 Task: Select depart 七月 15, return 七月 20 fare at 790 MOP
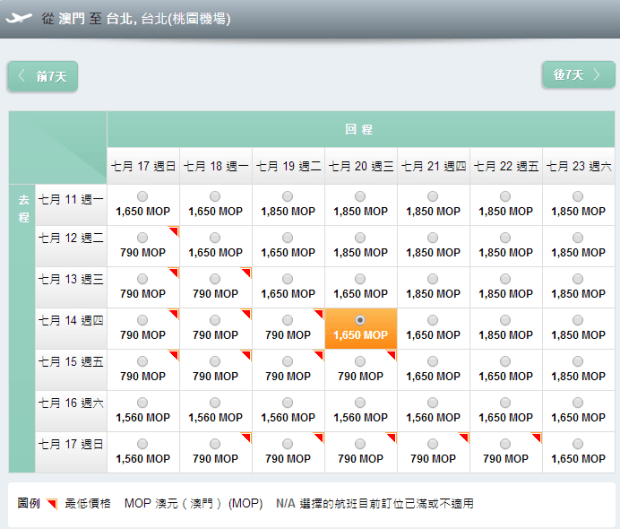[360, 361]
